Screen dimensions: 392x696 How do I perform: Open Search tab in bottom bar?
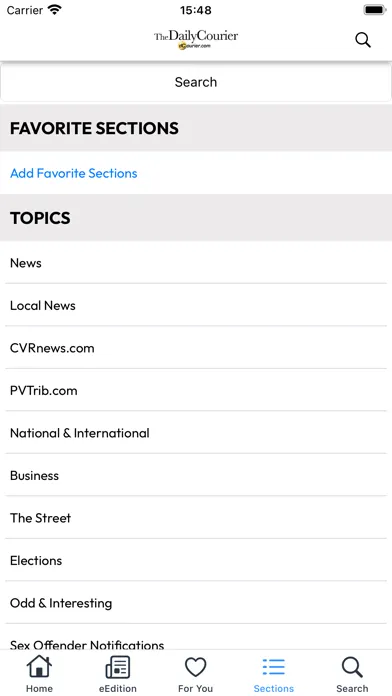click(352, 674)
